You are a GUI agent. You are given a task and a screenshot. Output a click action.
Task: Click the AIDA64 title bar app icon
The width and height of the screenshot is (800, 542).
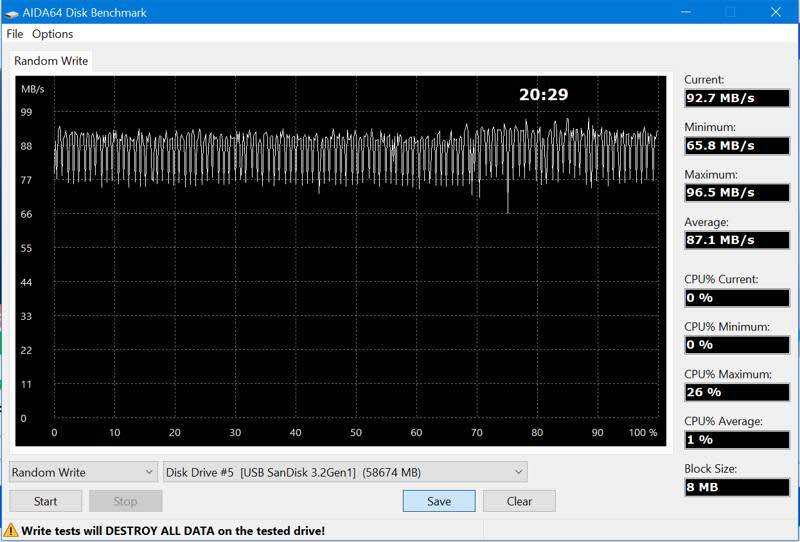coord(13,12)
